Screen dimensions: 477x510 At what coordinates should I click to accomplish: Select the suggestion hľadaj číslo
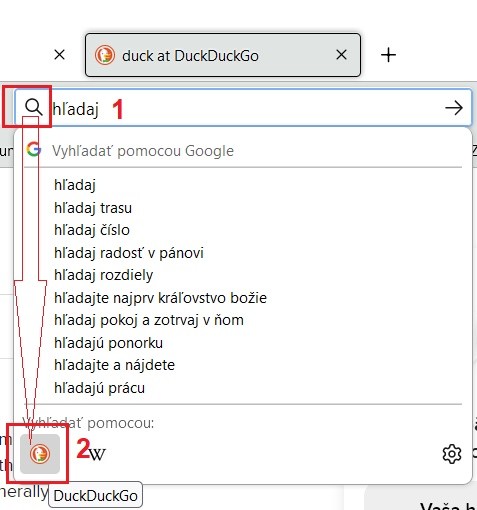coord(92,230)
